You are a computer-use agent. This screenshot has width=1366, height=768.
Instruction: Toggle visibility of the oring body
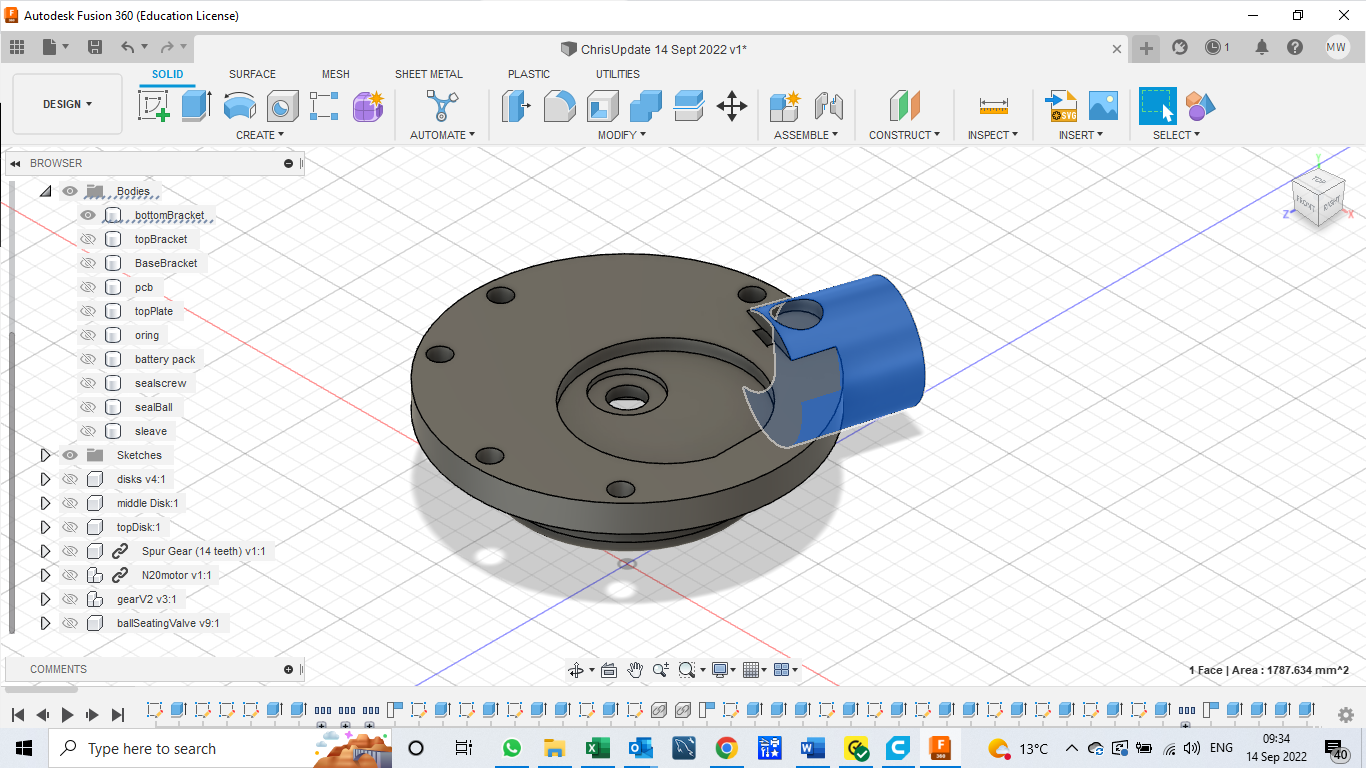coord(88,334)
